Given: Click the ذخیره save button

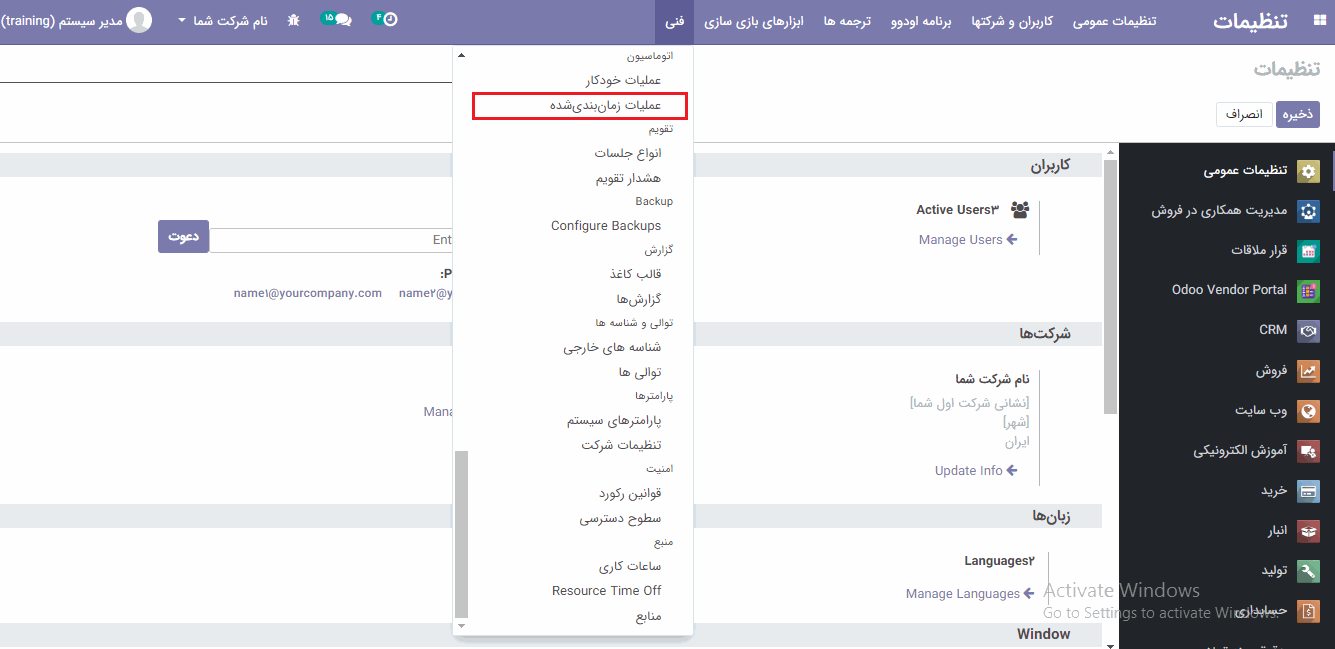Looking at the screenshot, I should point(1298,114).
